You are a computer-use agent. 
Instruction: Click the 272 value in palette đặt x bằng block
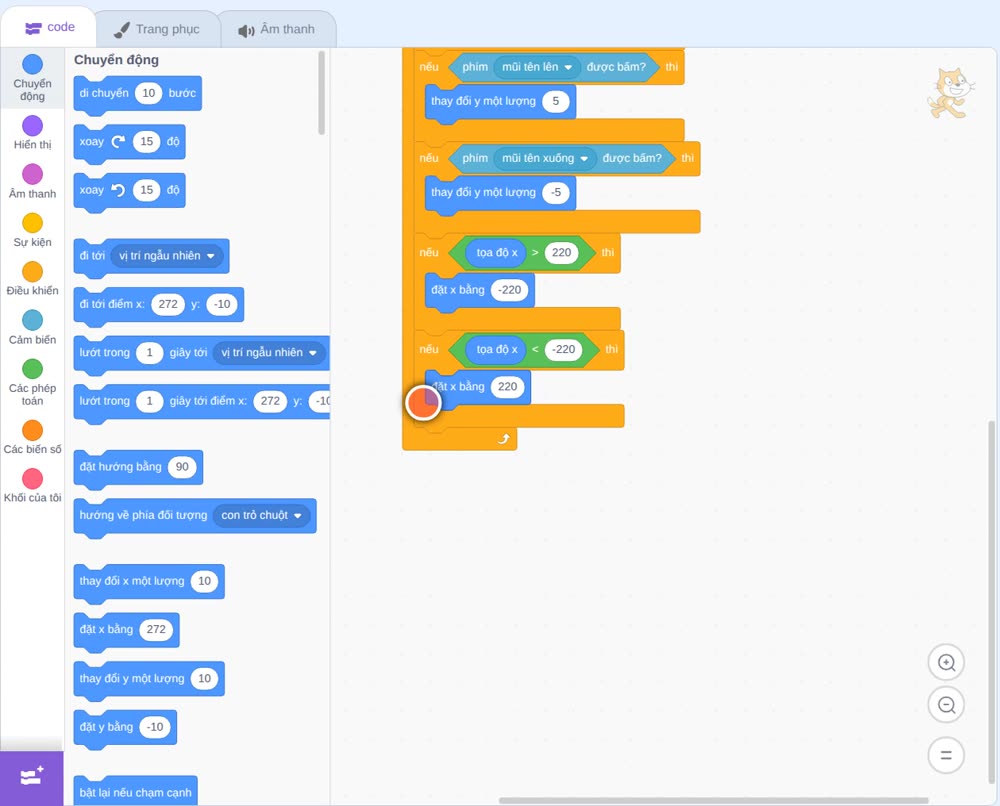pos(156,630)
